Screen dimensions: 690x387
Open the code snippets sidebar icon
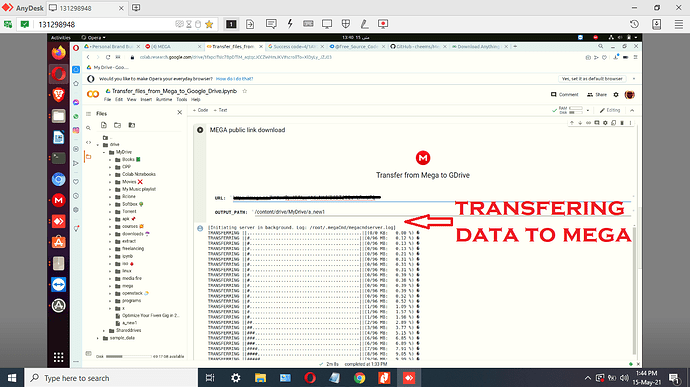(x=88, y=142)
